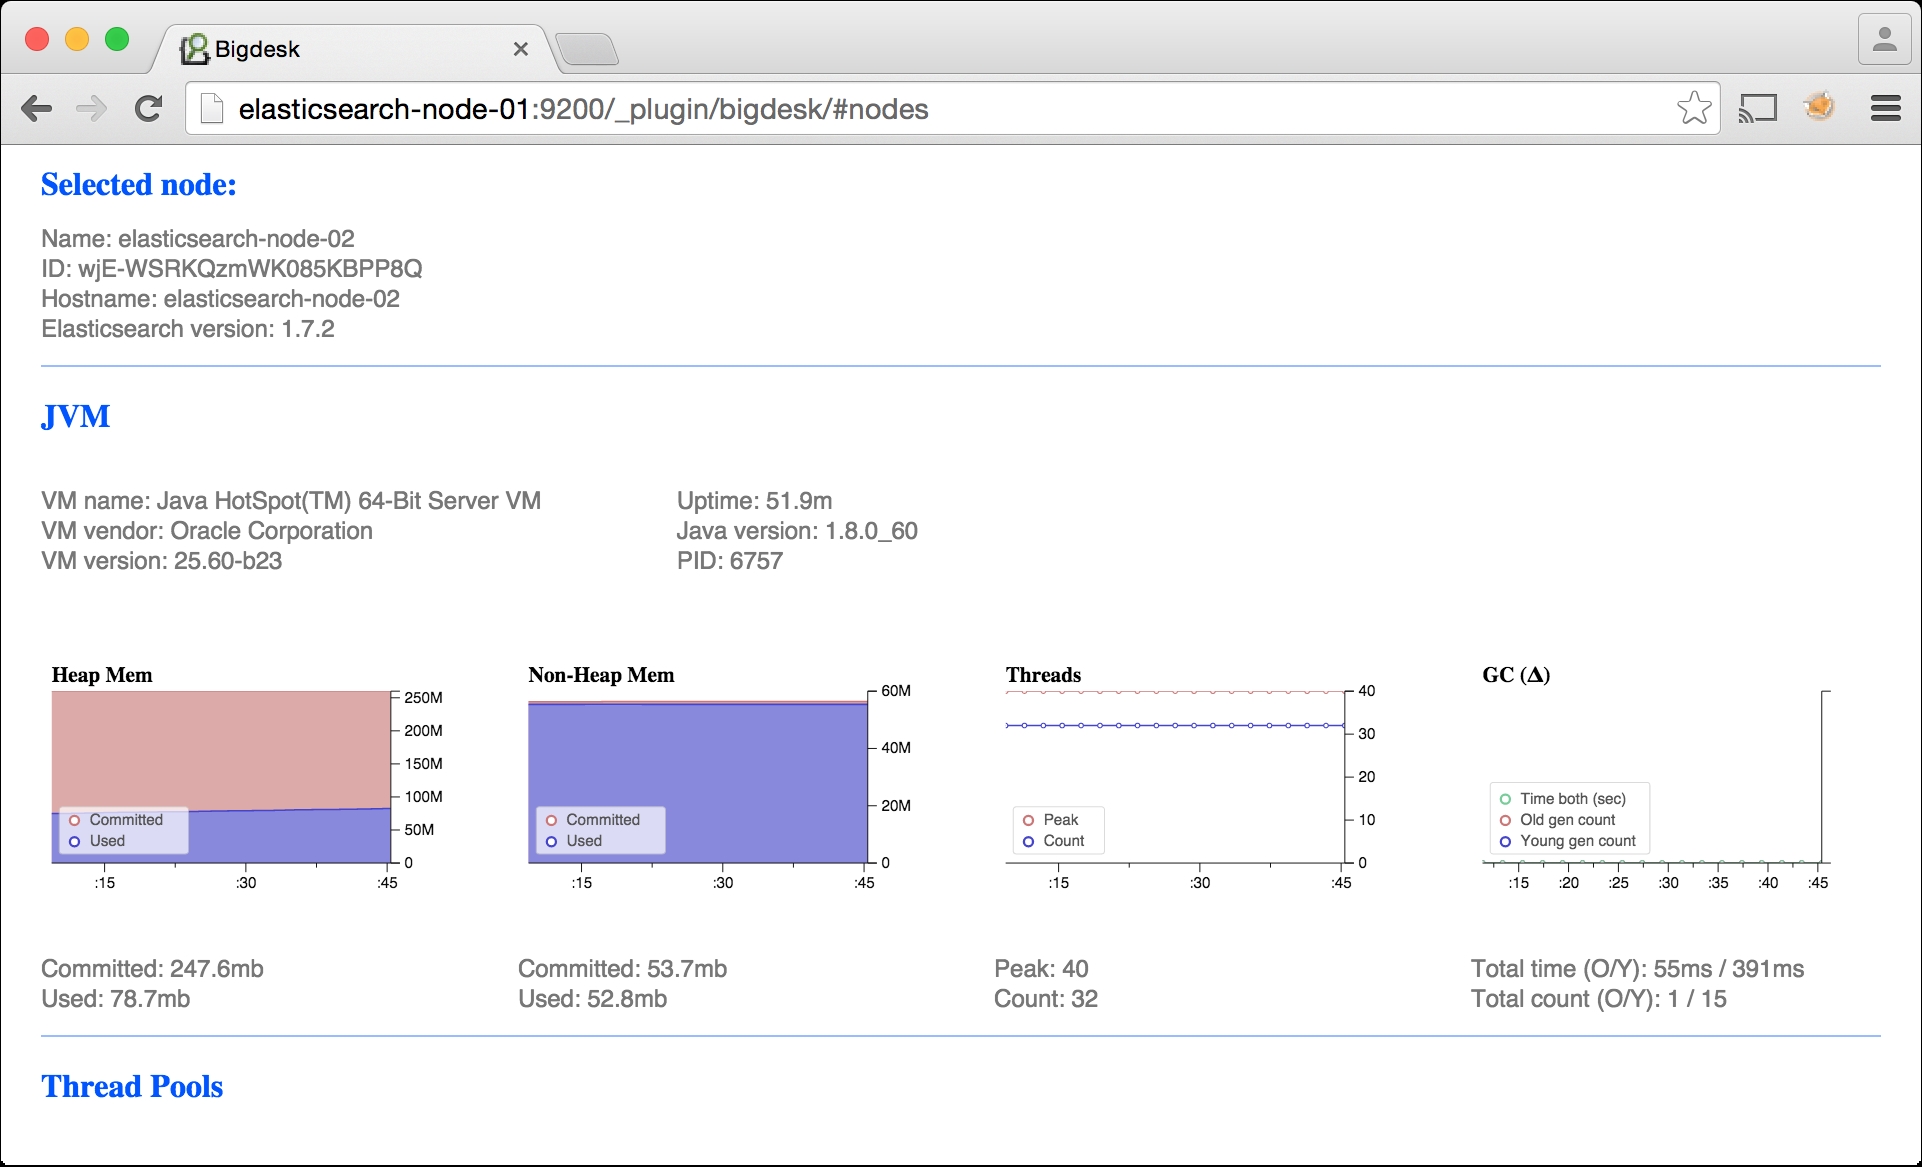Click the JVM section heading
Viewport: 1922px width, 1167px height.
[76, 416]
